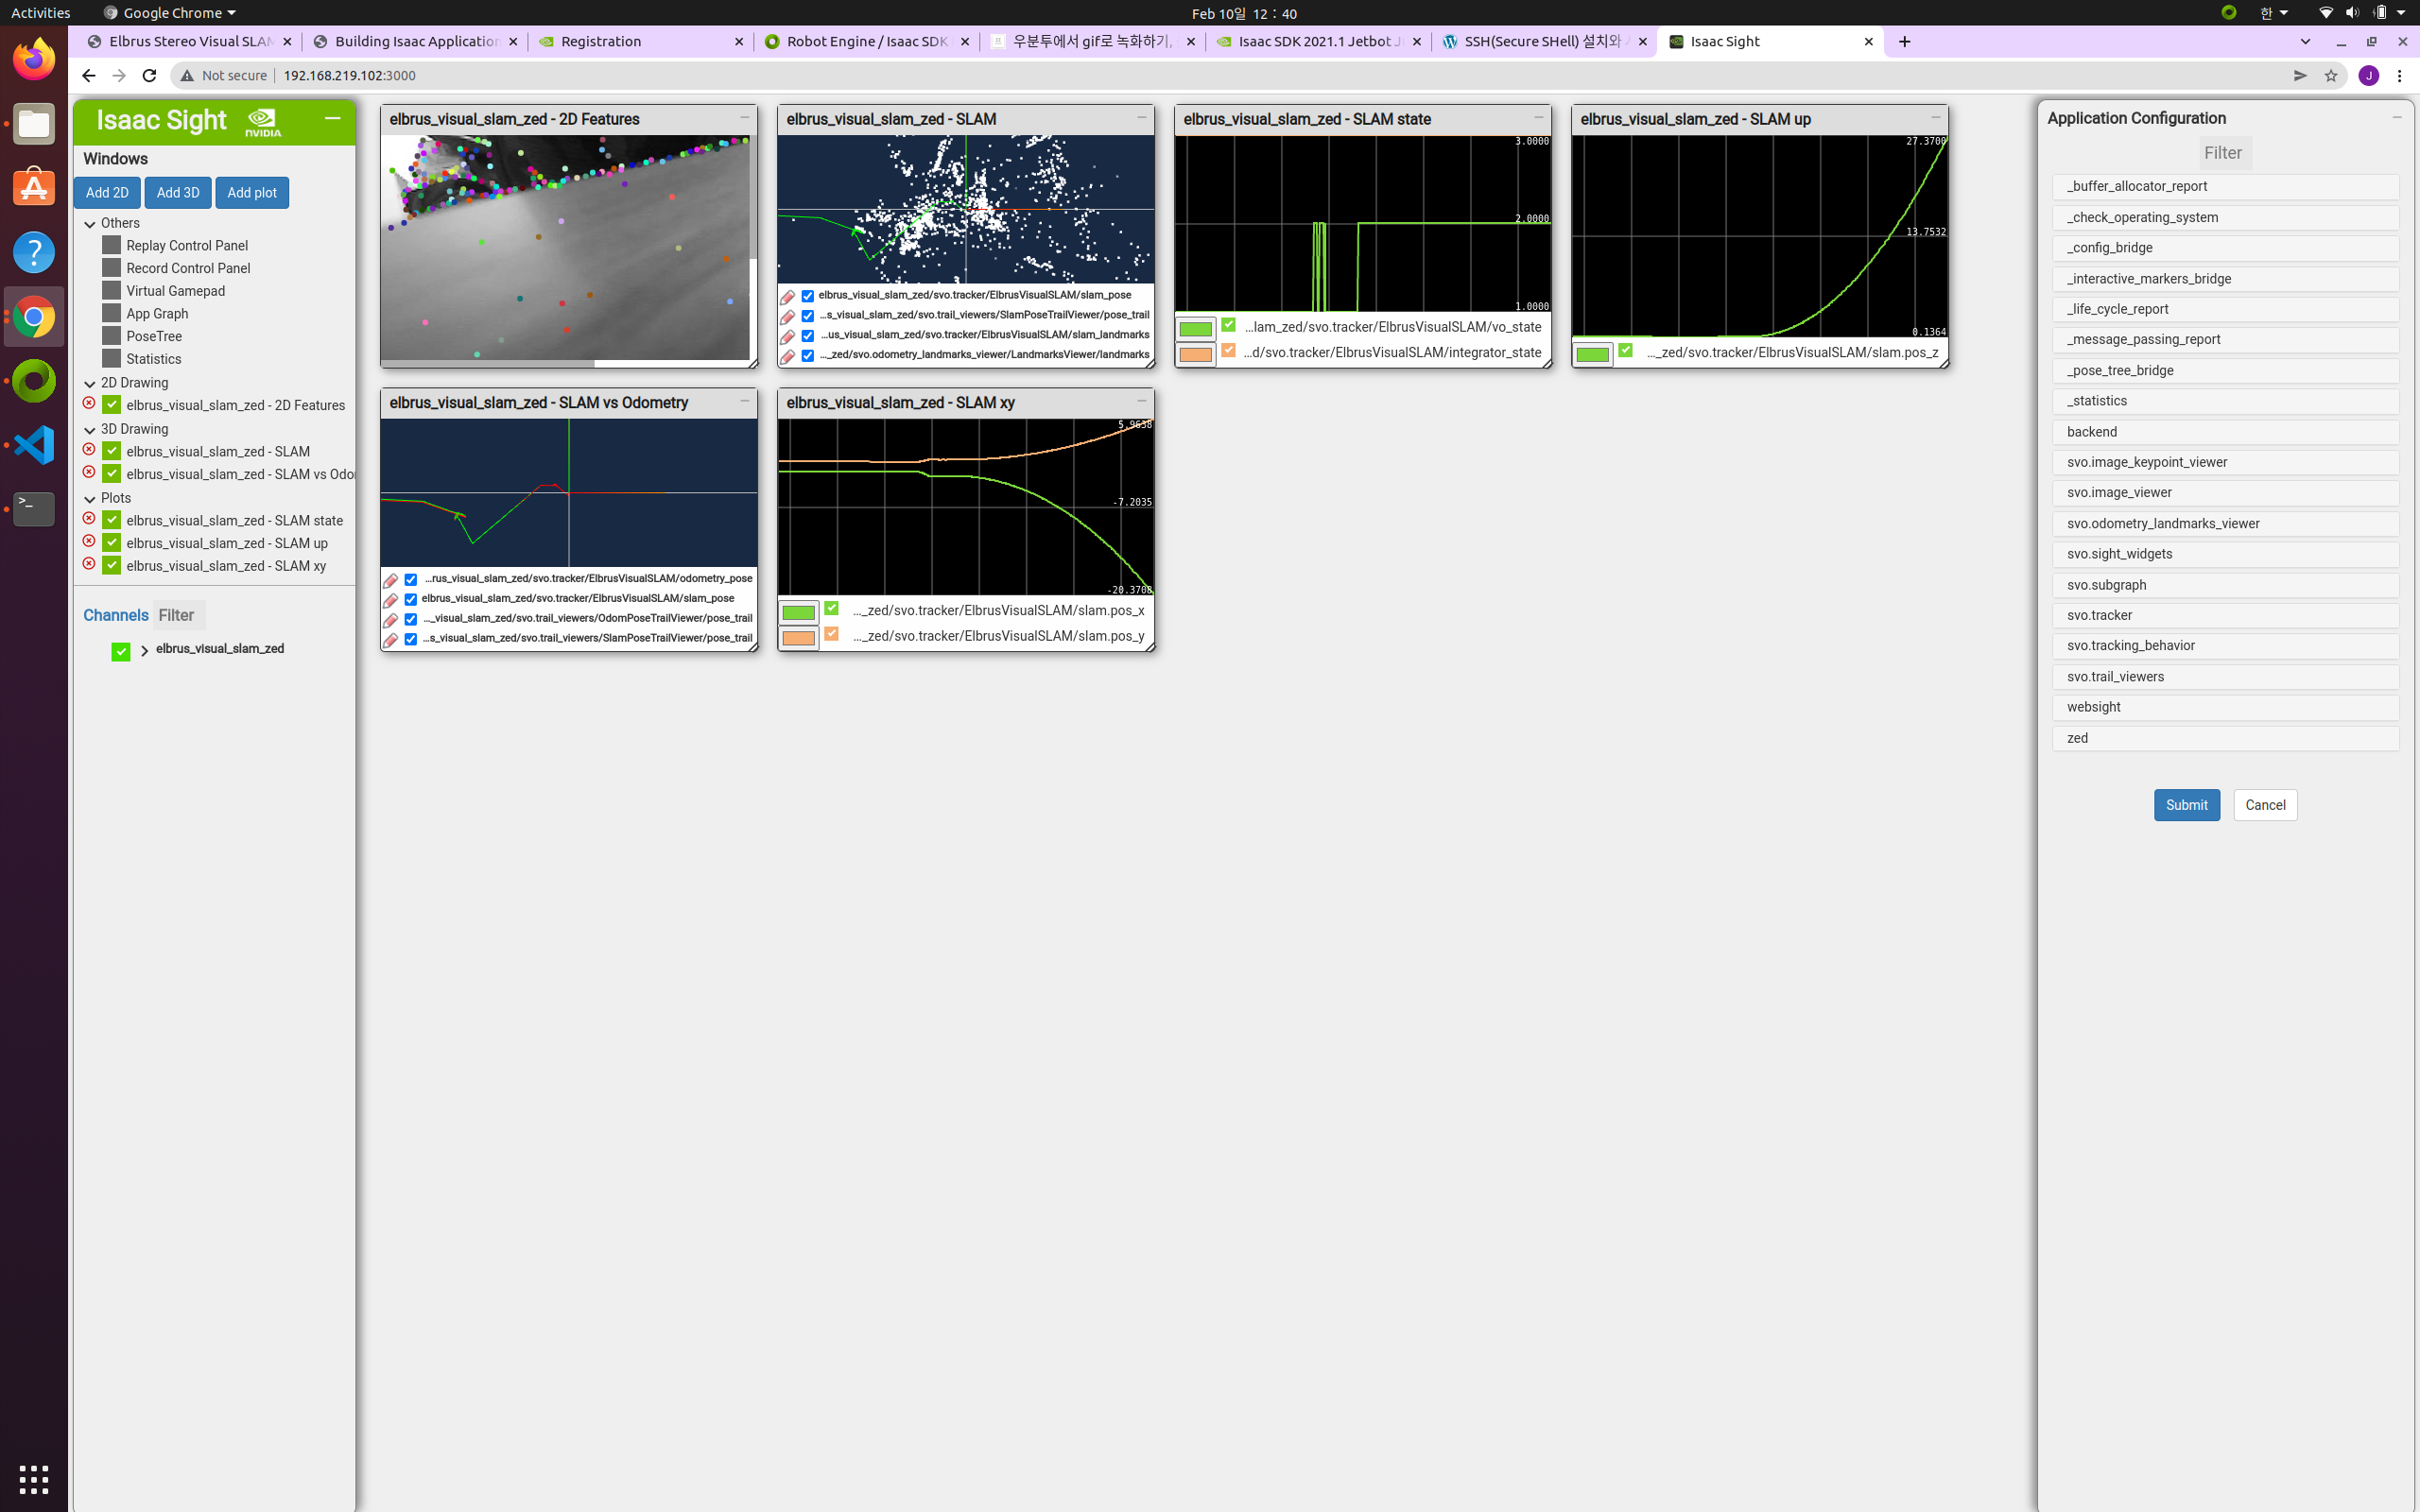Collapse the Plots section
2420x1512 pixels.
click(x=90, y=498)
